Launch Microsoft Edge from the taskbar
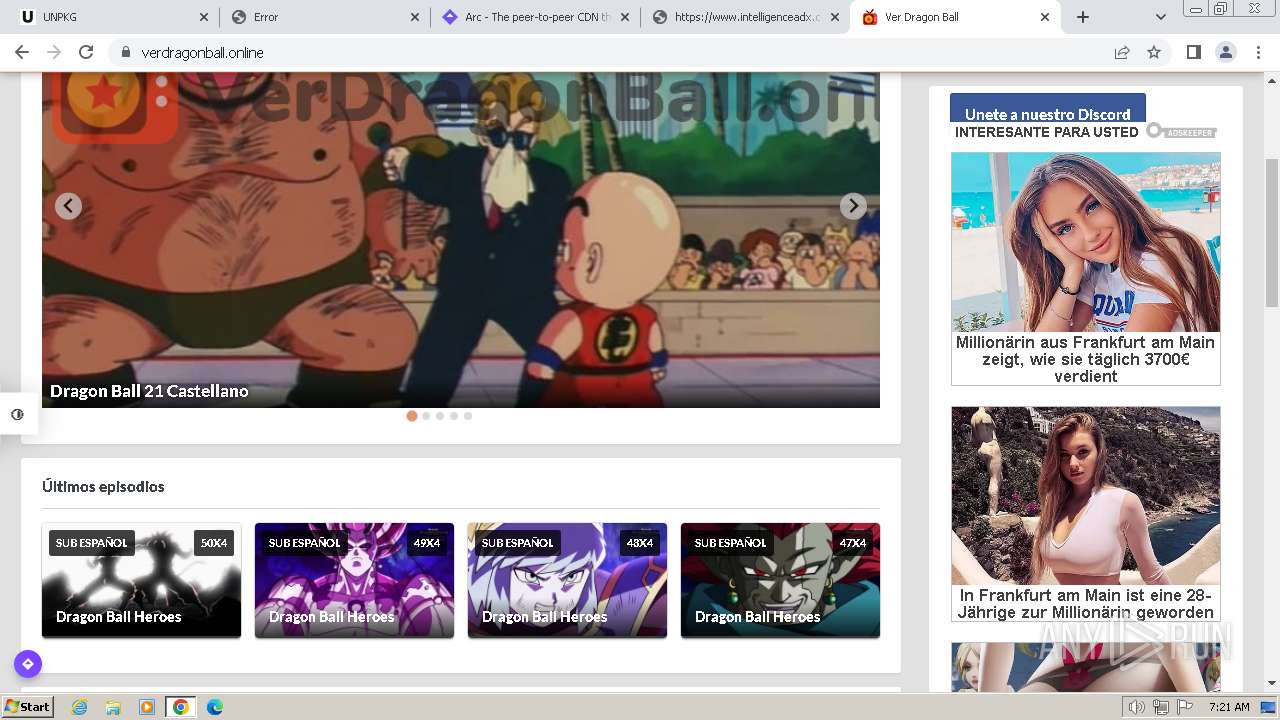The image size is (1280, 720). pos(215,707)
